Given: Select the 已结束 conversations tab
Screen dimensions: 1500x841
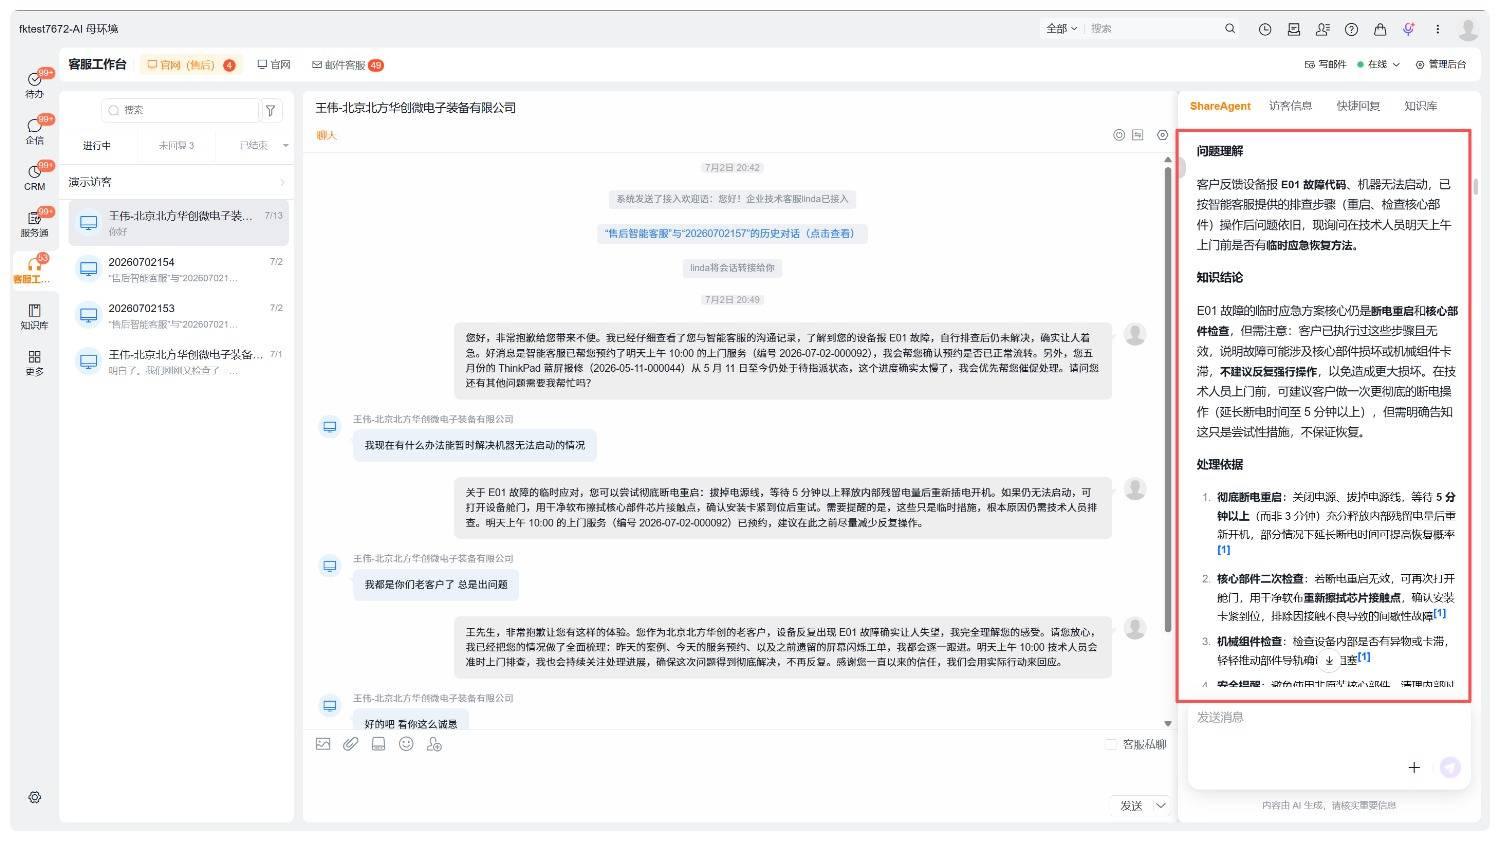Looking at the screenshot, I should point(254,146).
